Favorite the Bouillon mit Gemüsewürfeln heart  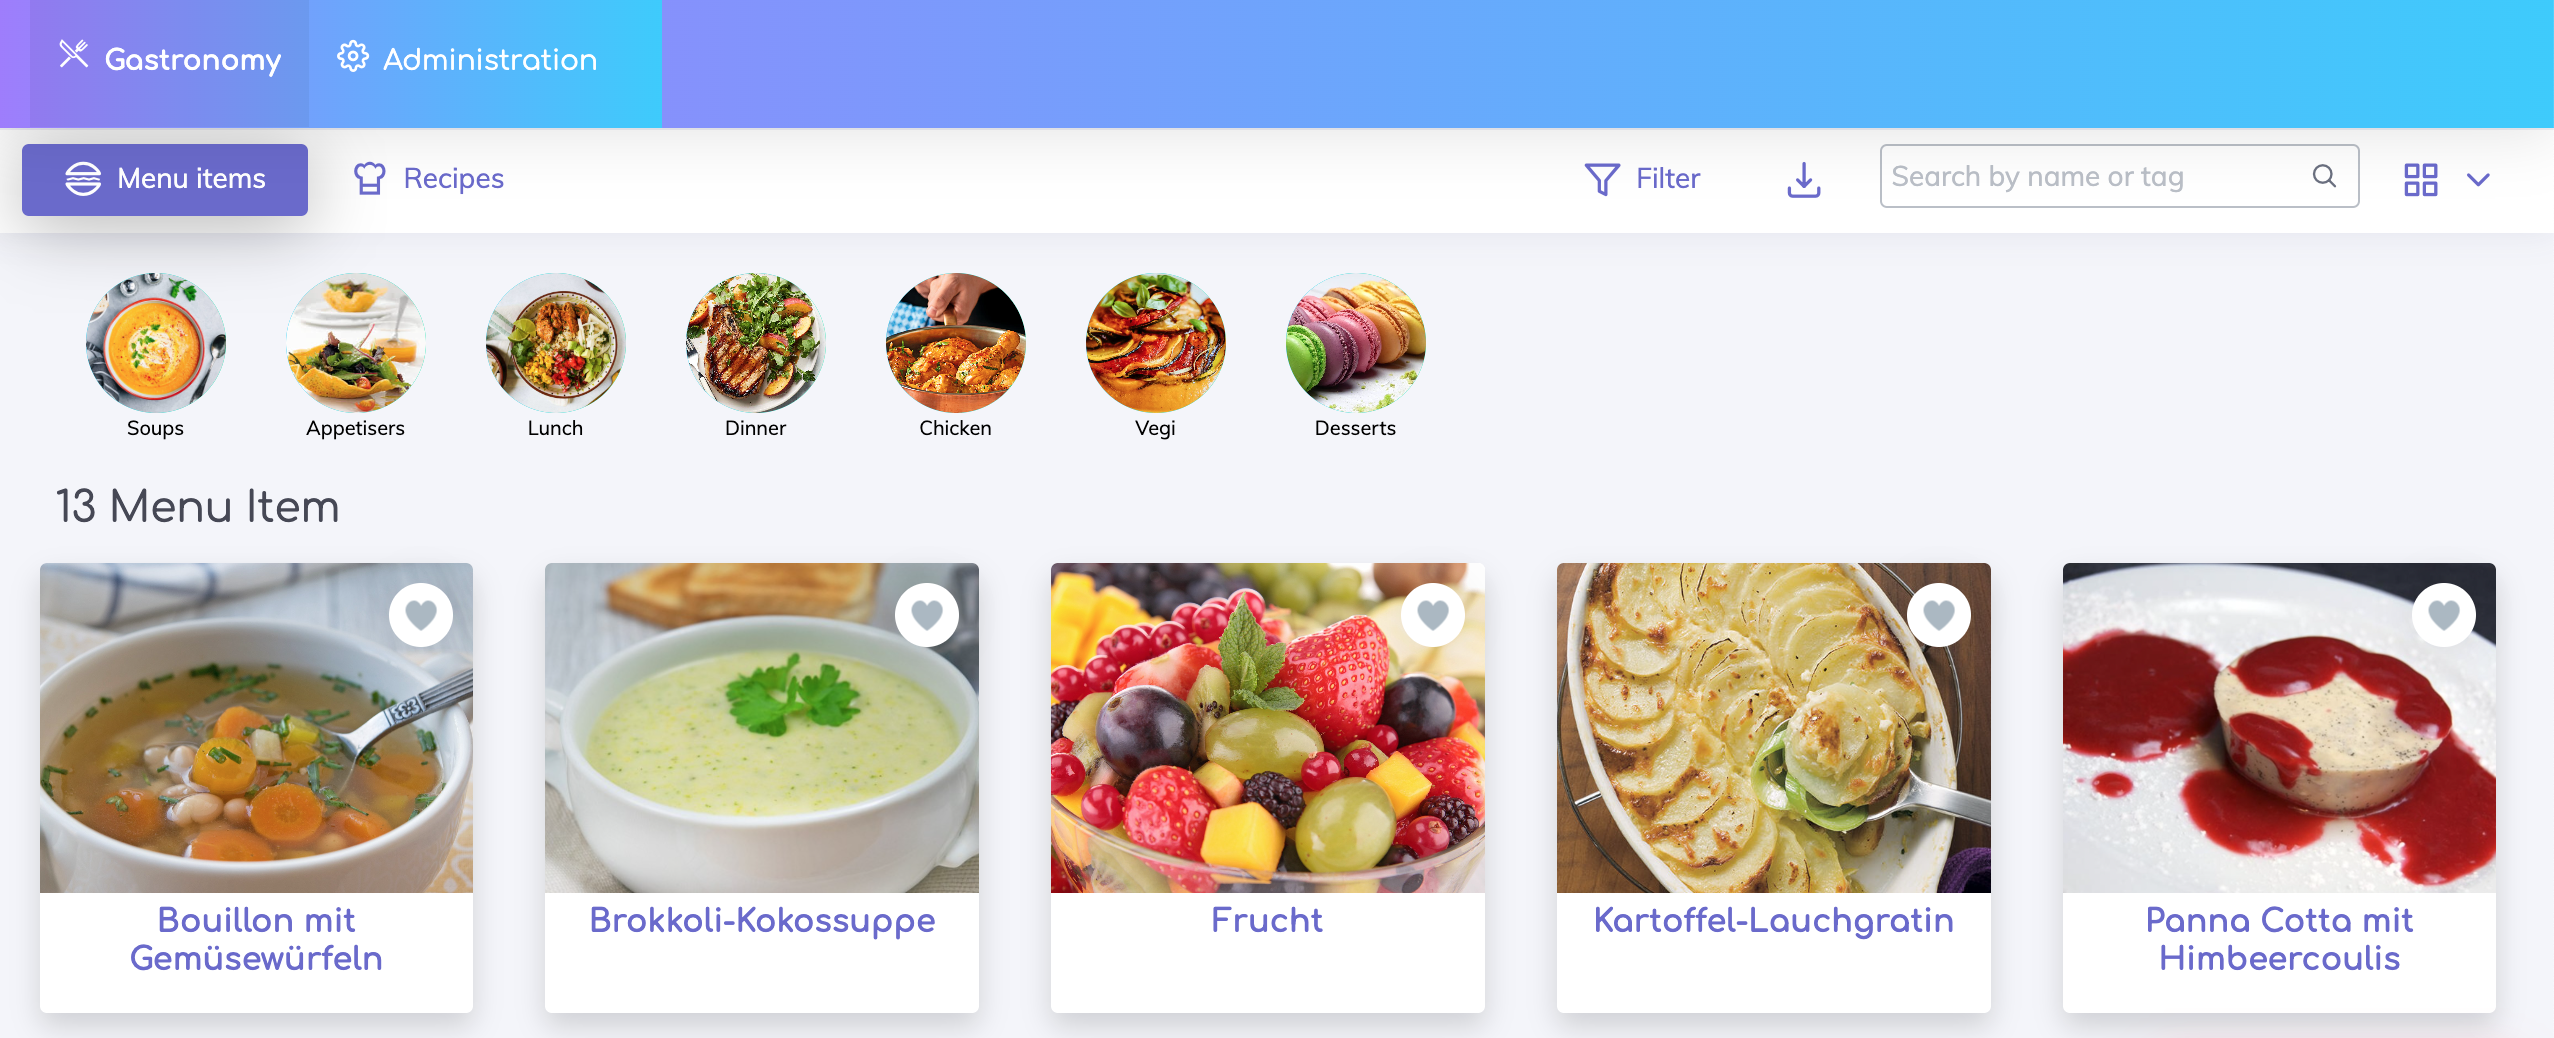pos(421,615)
